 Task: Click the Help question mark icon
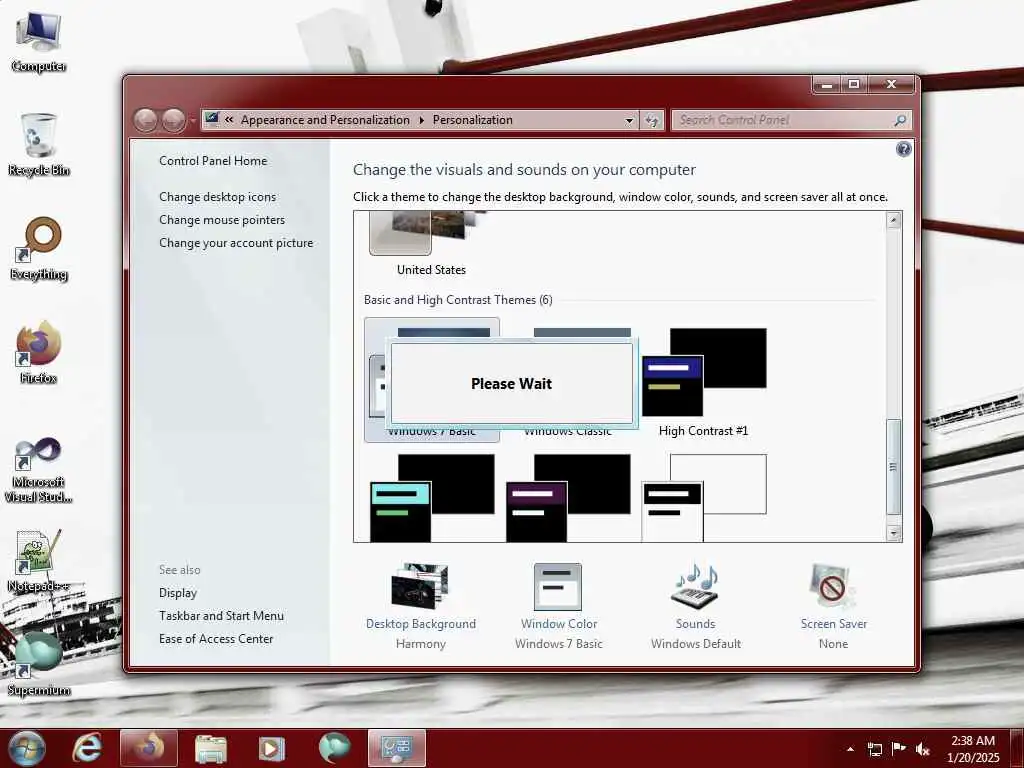903,150
